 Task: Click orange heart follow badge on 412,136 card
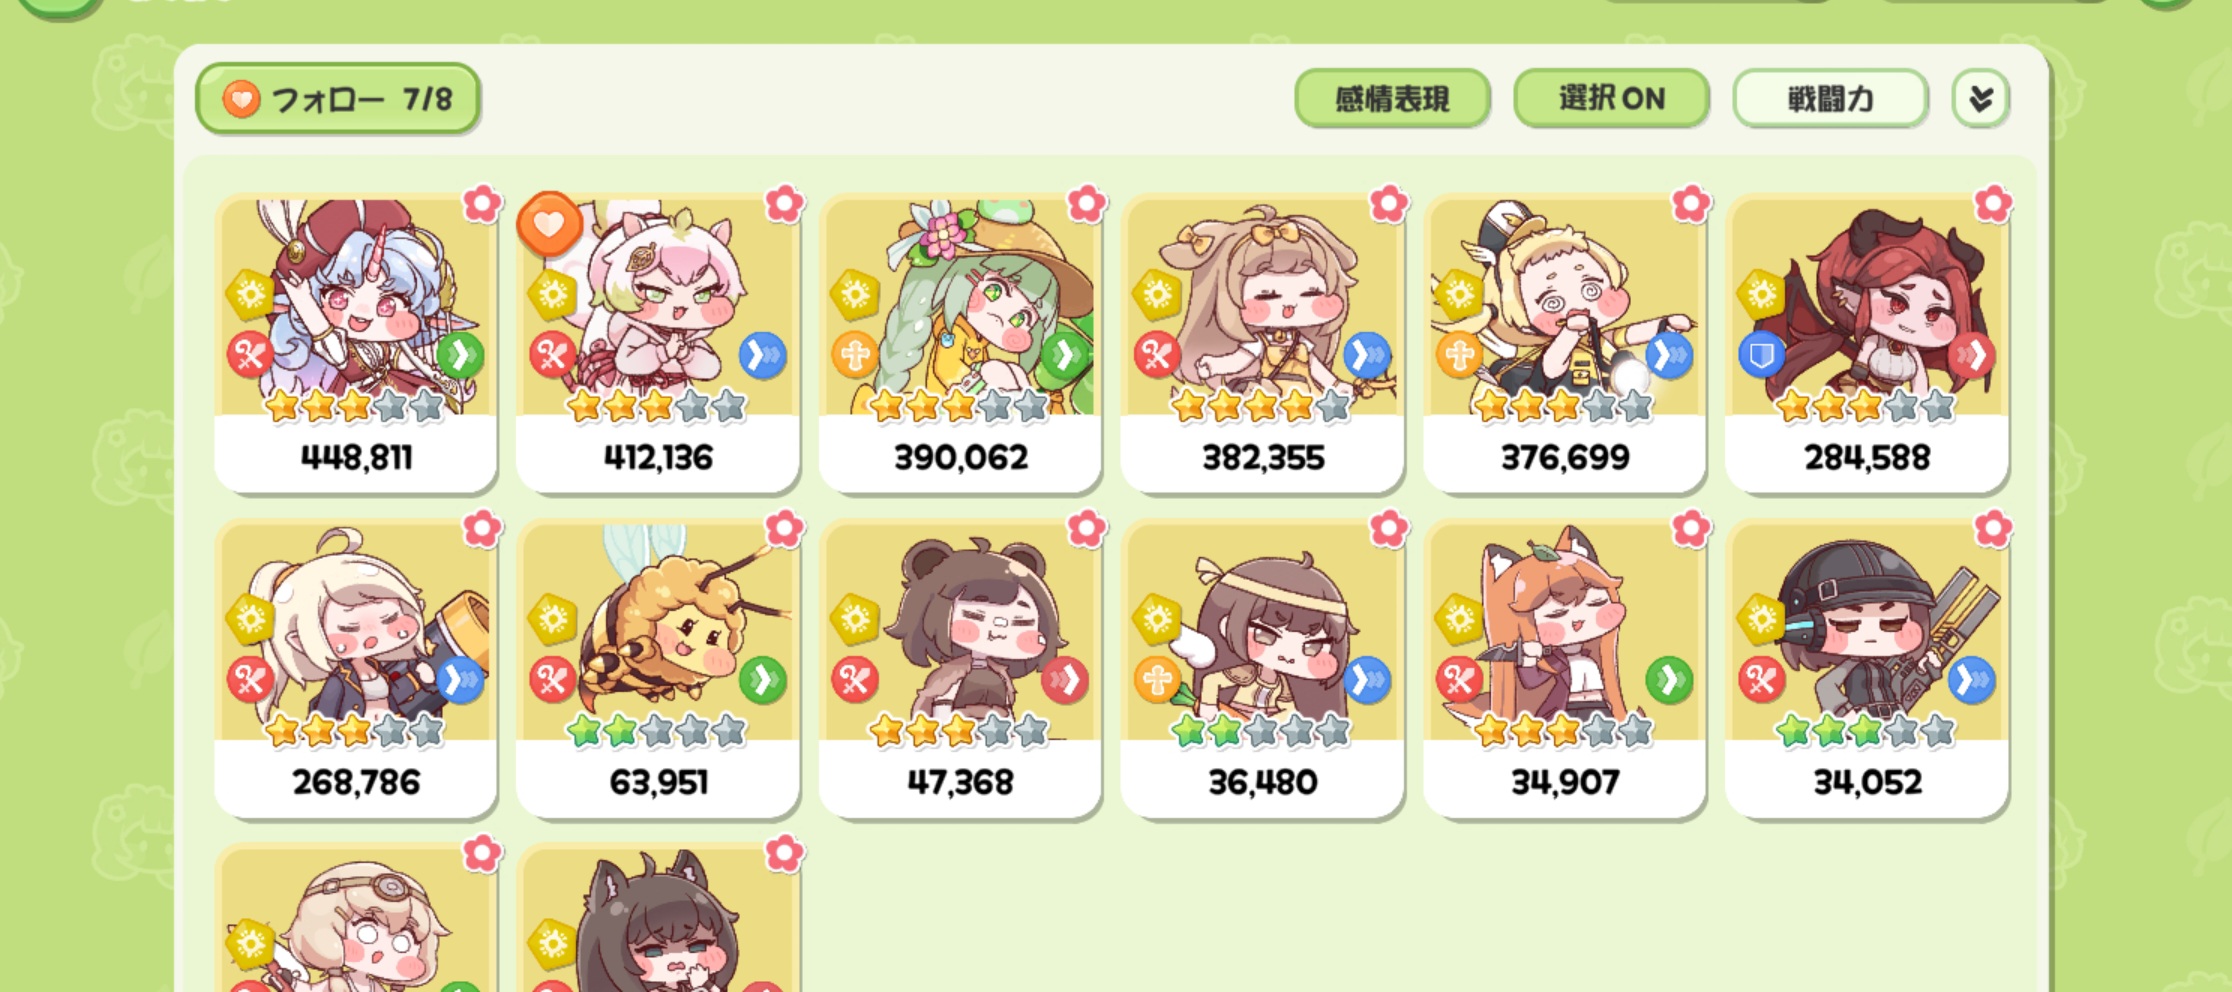point(549,224)
